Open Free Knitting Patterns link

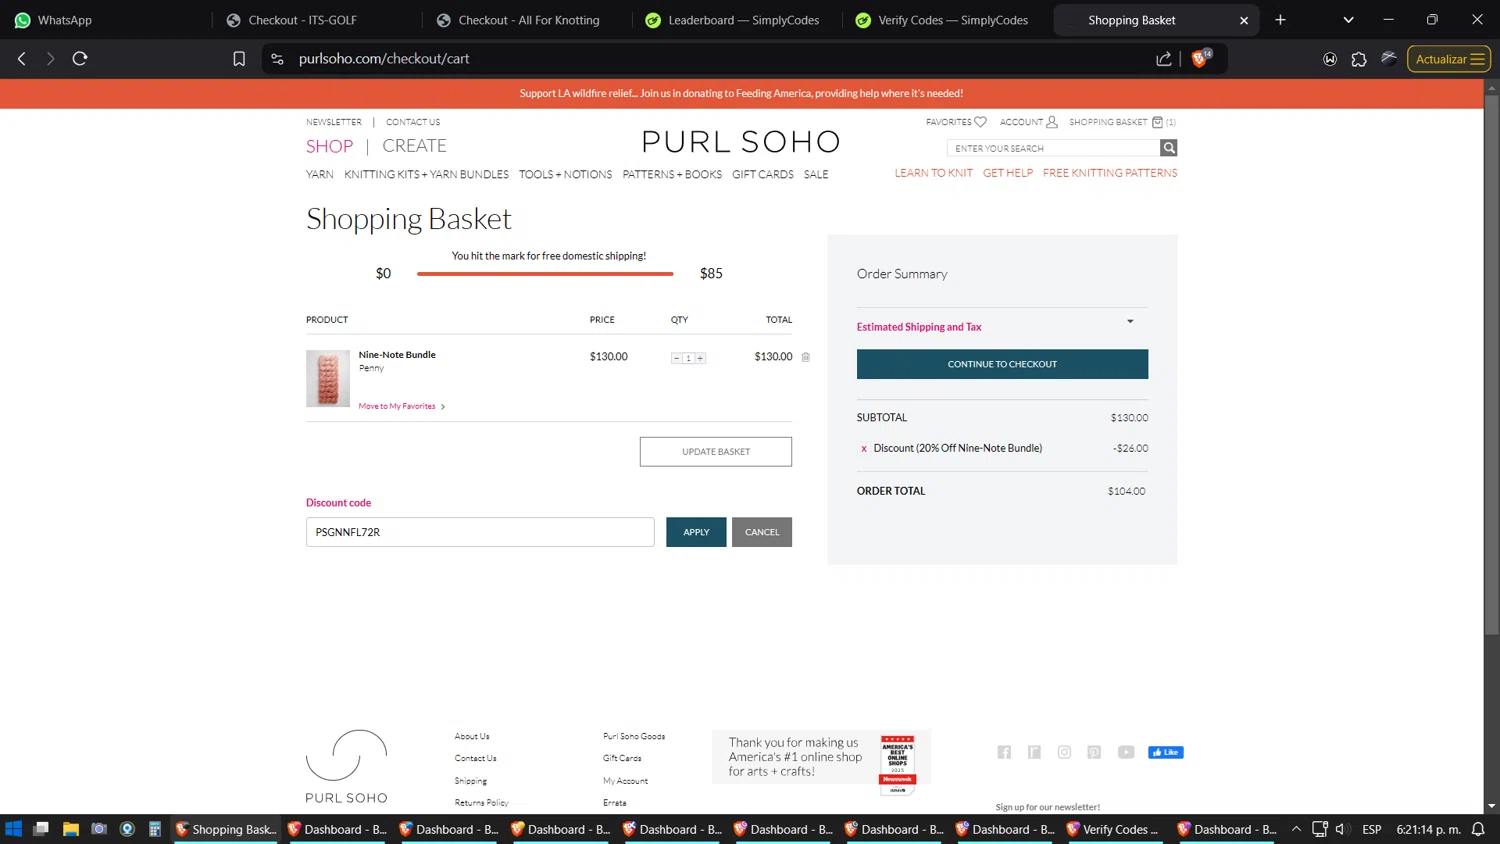(x=1110, y=173)
